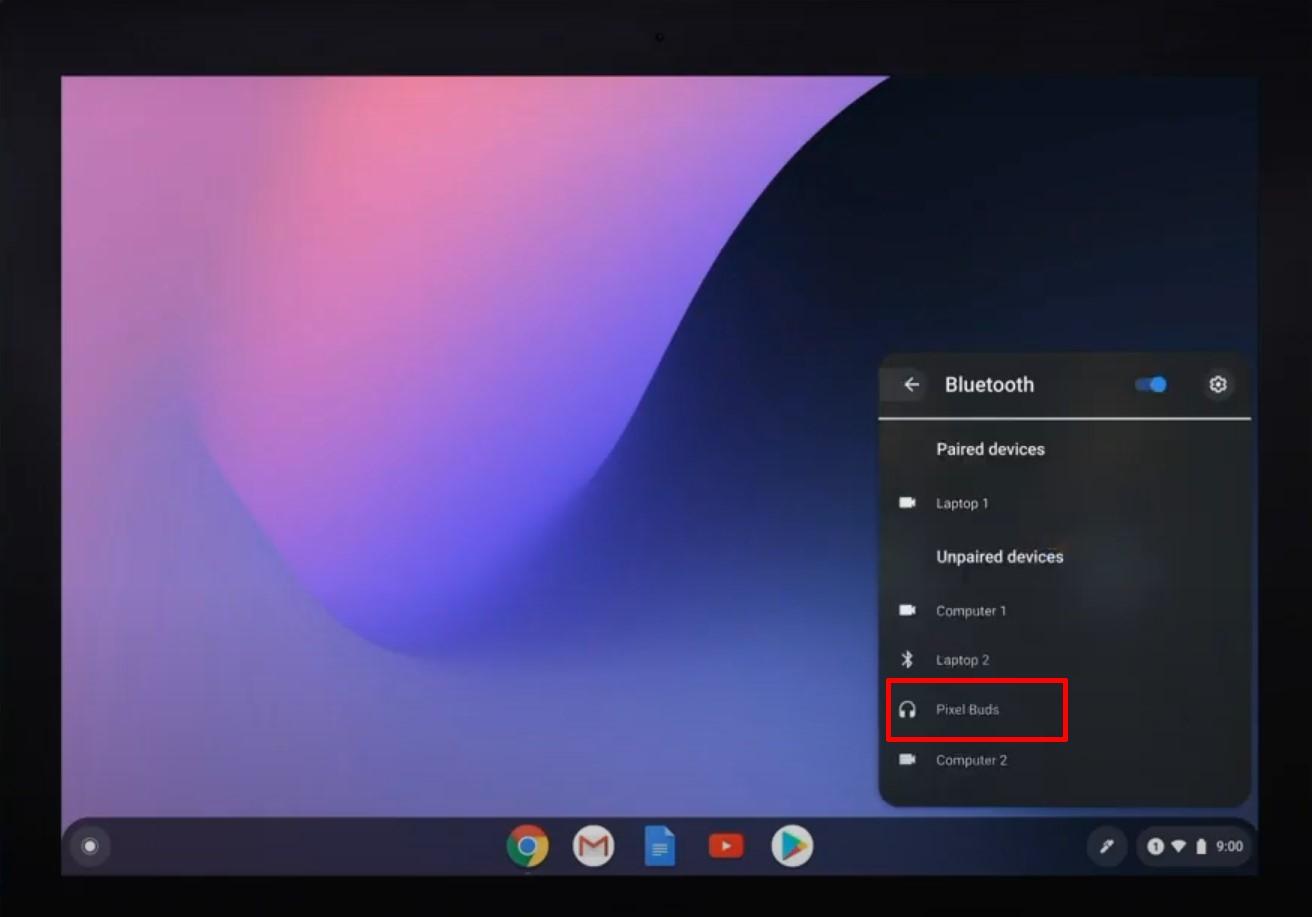The image size is (1312, 917).
Task: Click the Unpaired devices heading
Action: 999,557
